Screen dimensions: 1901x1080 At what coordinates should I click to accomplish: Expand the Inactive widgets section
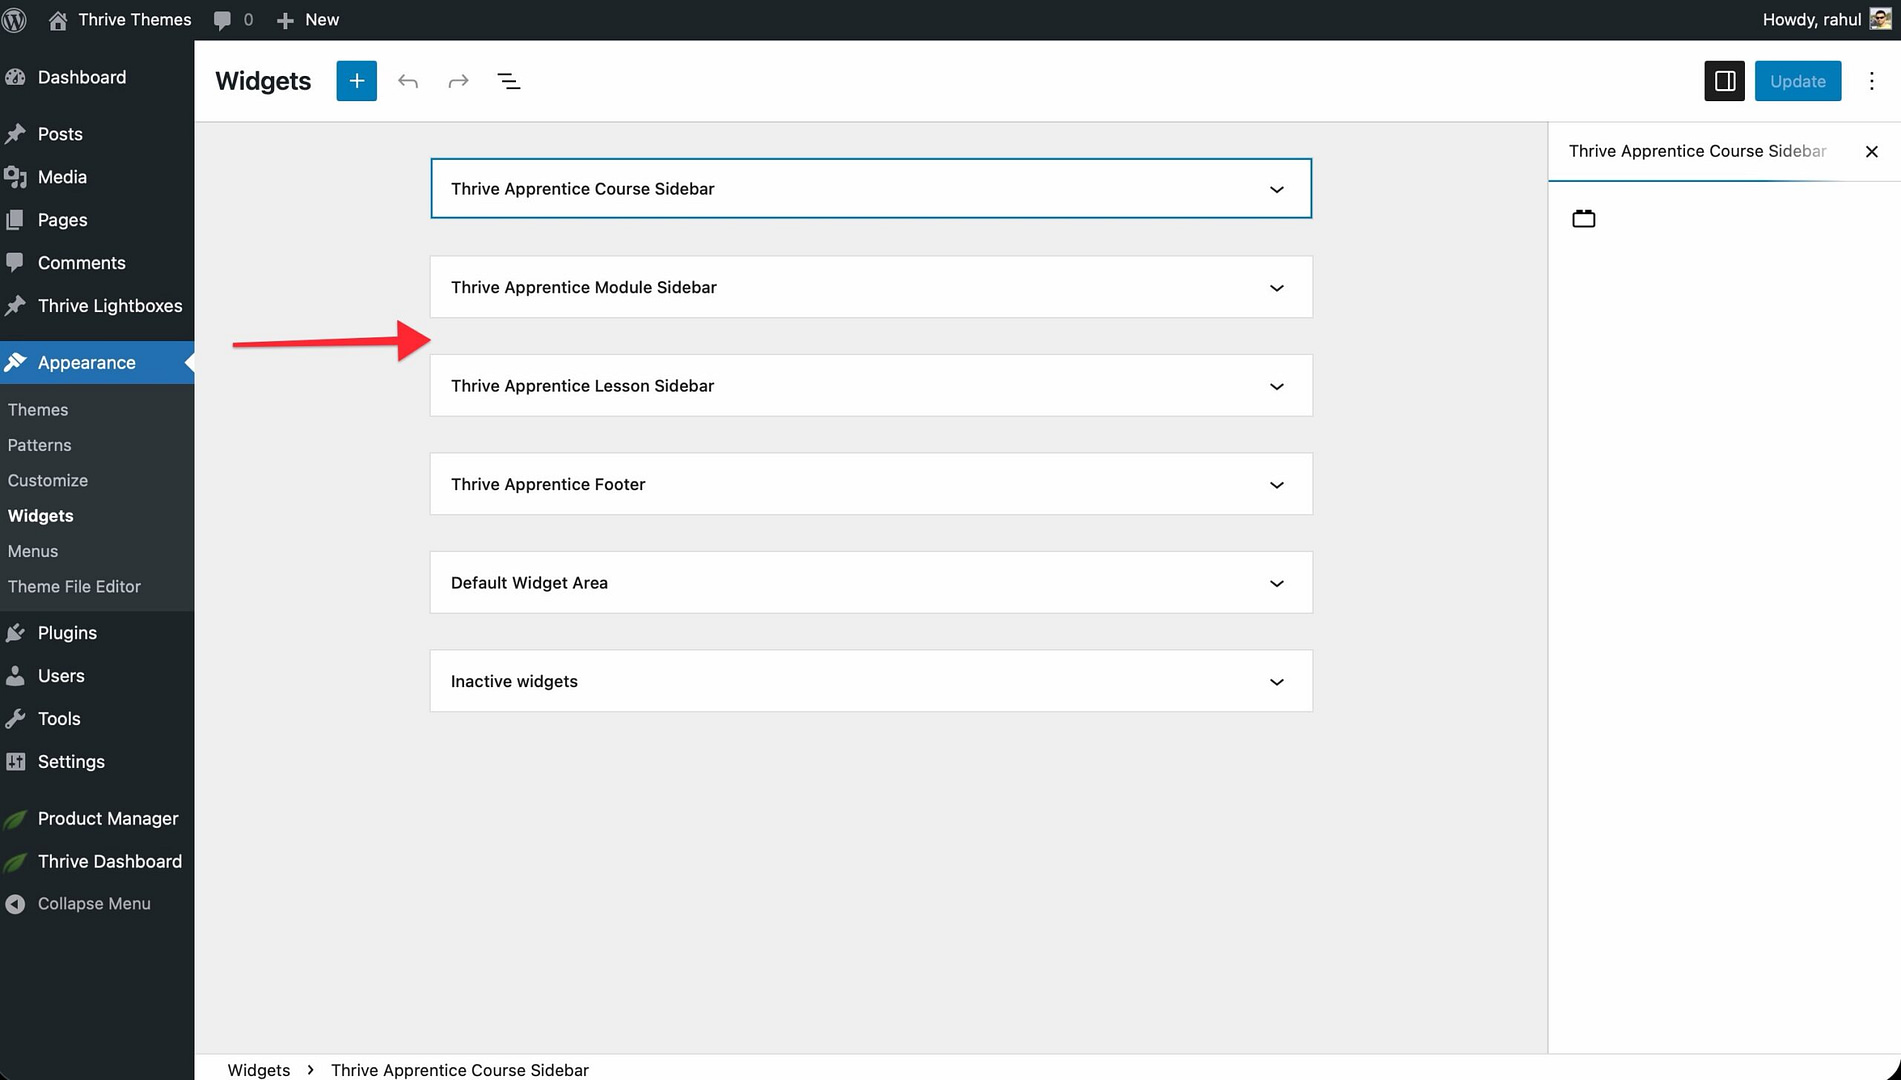click(x=1276, y=682)
